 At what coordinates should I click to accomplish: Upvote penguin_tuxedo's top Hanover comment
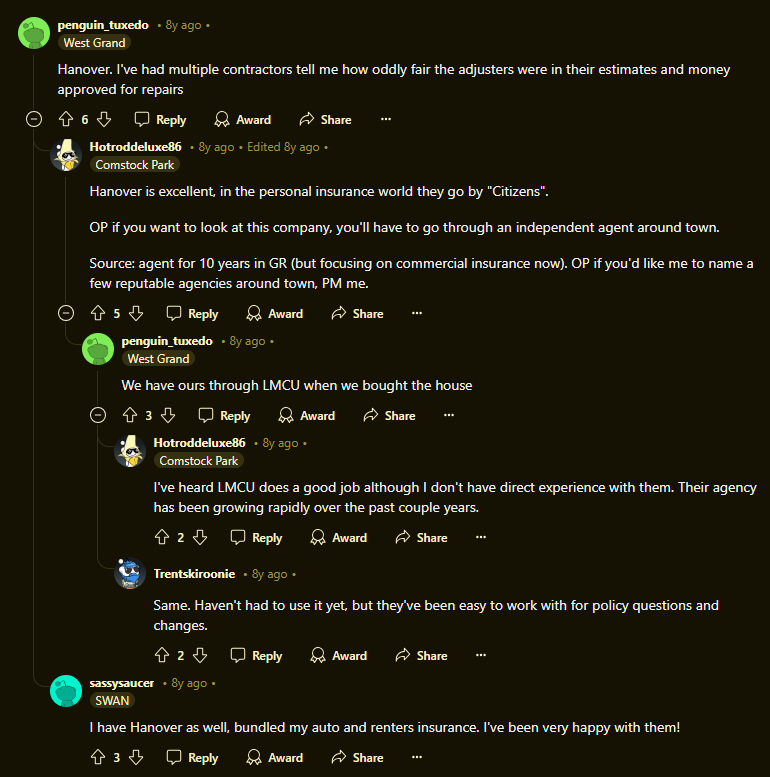coord(66,119)
